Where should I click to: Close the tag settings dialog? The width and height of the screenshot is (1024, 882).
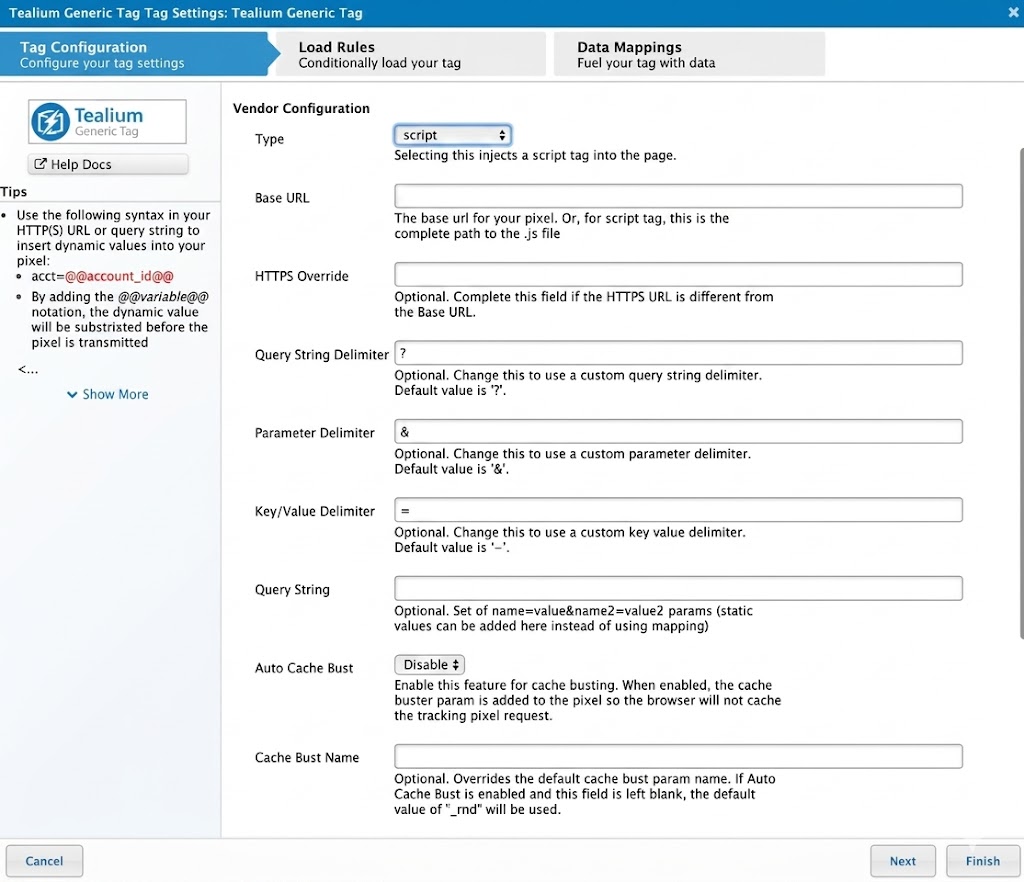click(1013, 13)
